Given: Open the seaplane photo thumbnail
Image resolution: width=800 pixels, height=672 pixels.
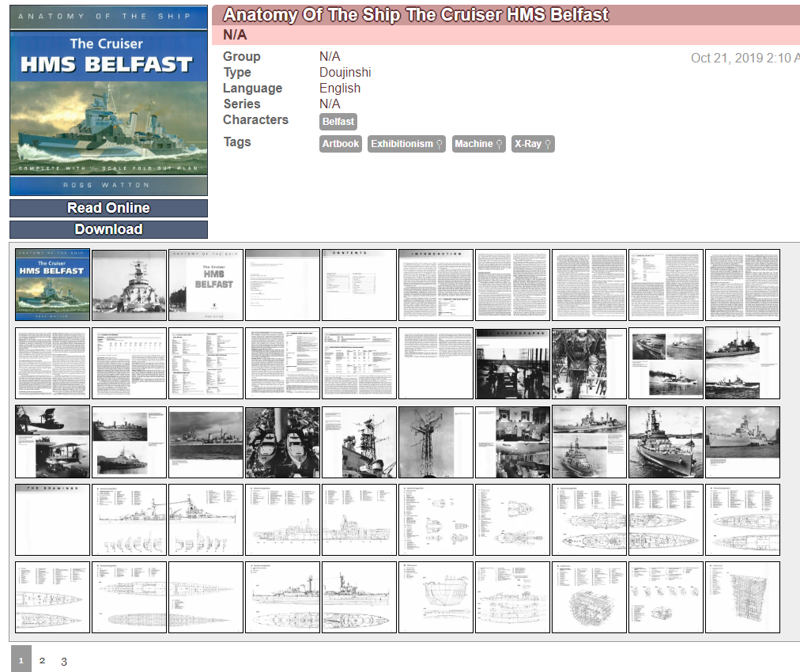Looking at the screenshot, I should click(53, 442).
